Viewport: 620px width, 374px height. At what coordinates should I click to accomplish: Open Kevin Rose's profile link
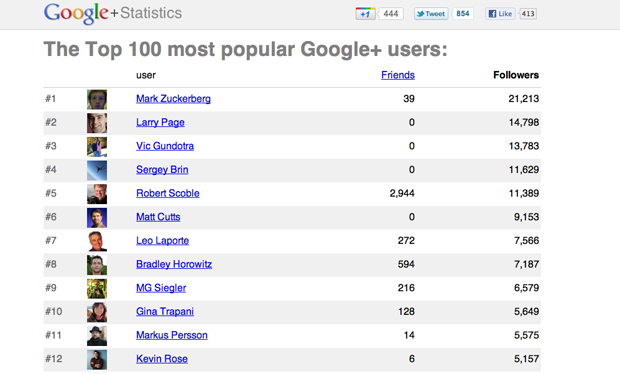coord(162,359)
